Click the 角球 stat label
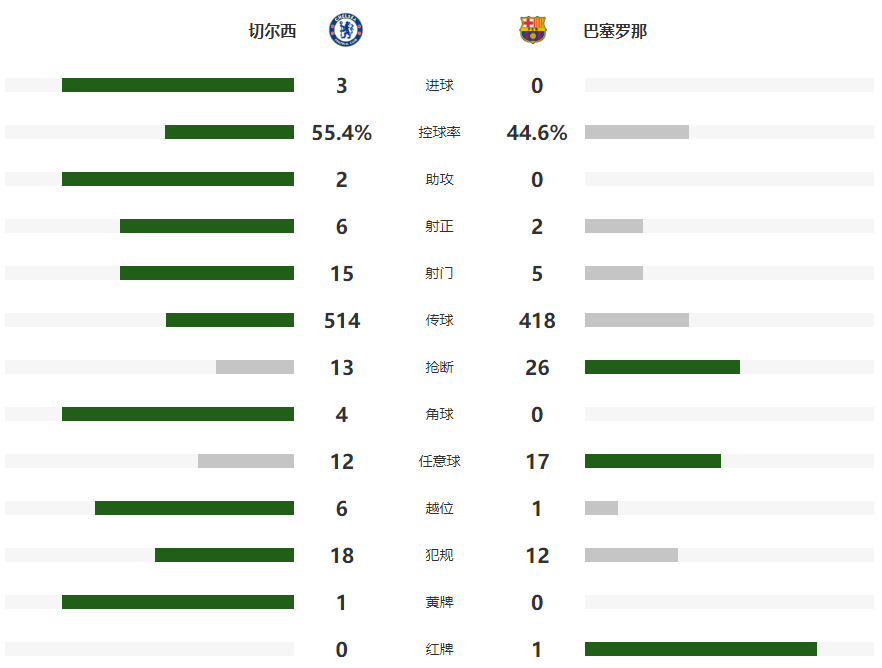Image resolution: width=882 pixels, height=668 pixels. click(439, 414)
